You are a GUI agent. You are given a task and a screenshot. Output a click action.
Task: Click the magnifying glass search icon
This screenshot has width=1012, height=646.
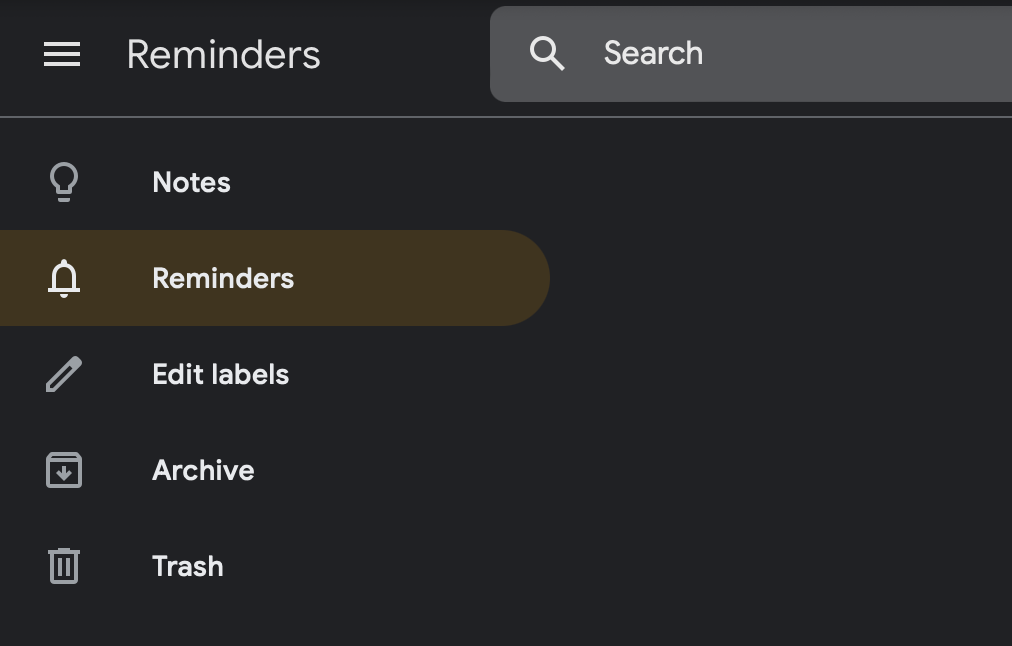(547, 54)
